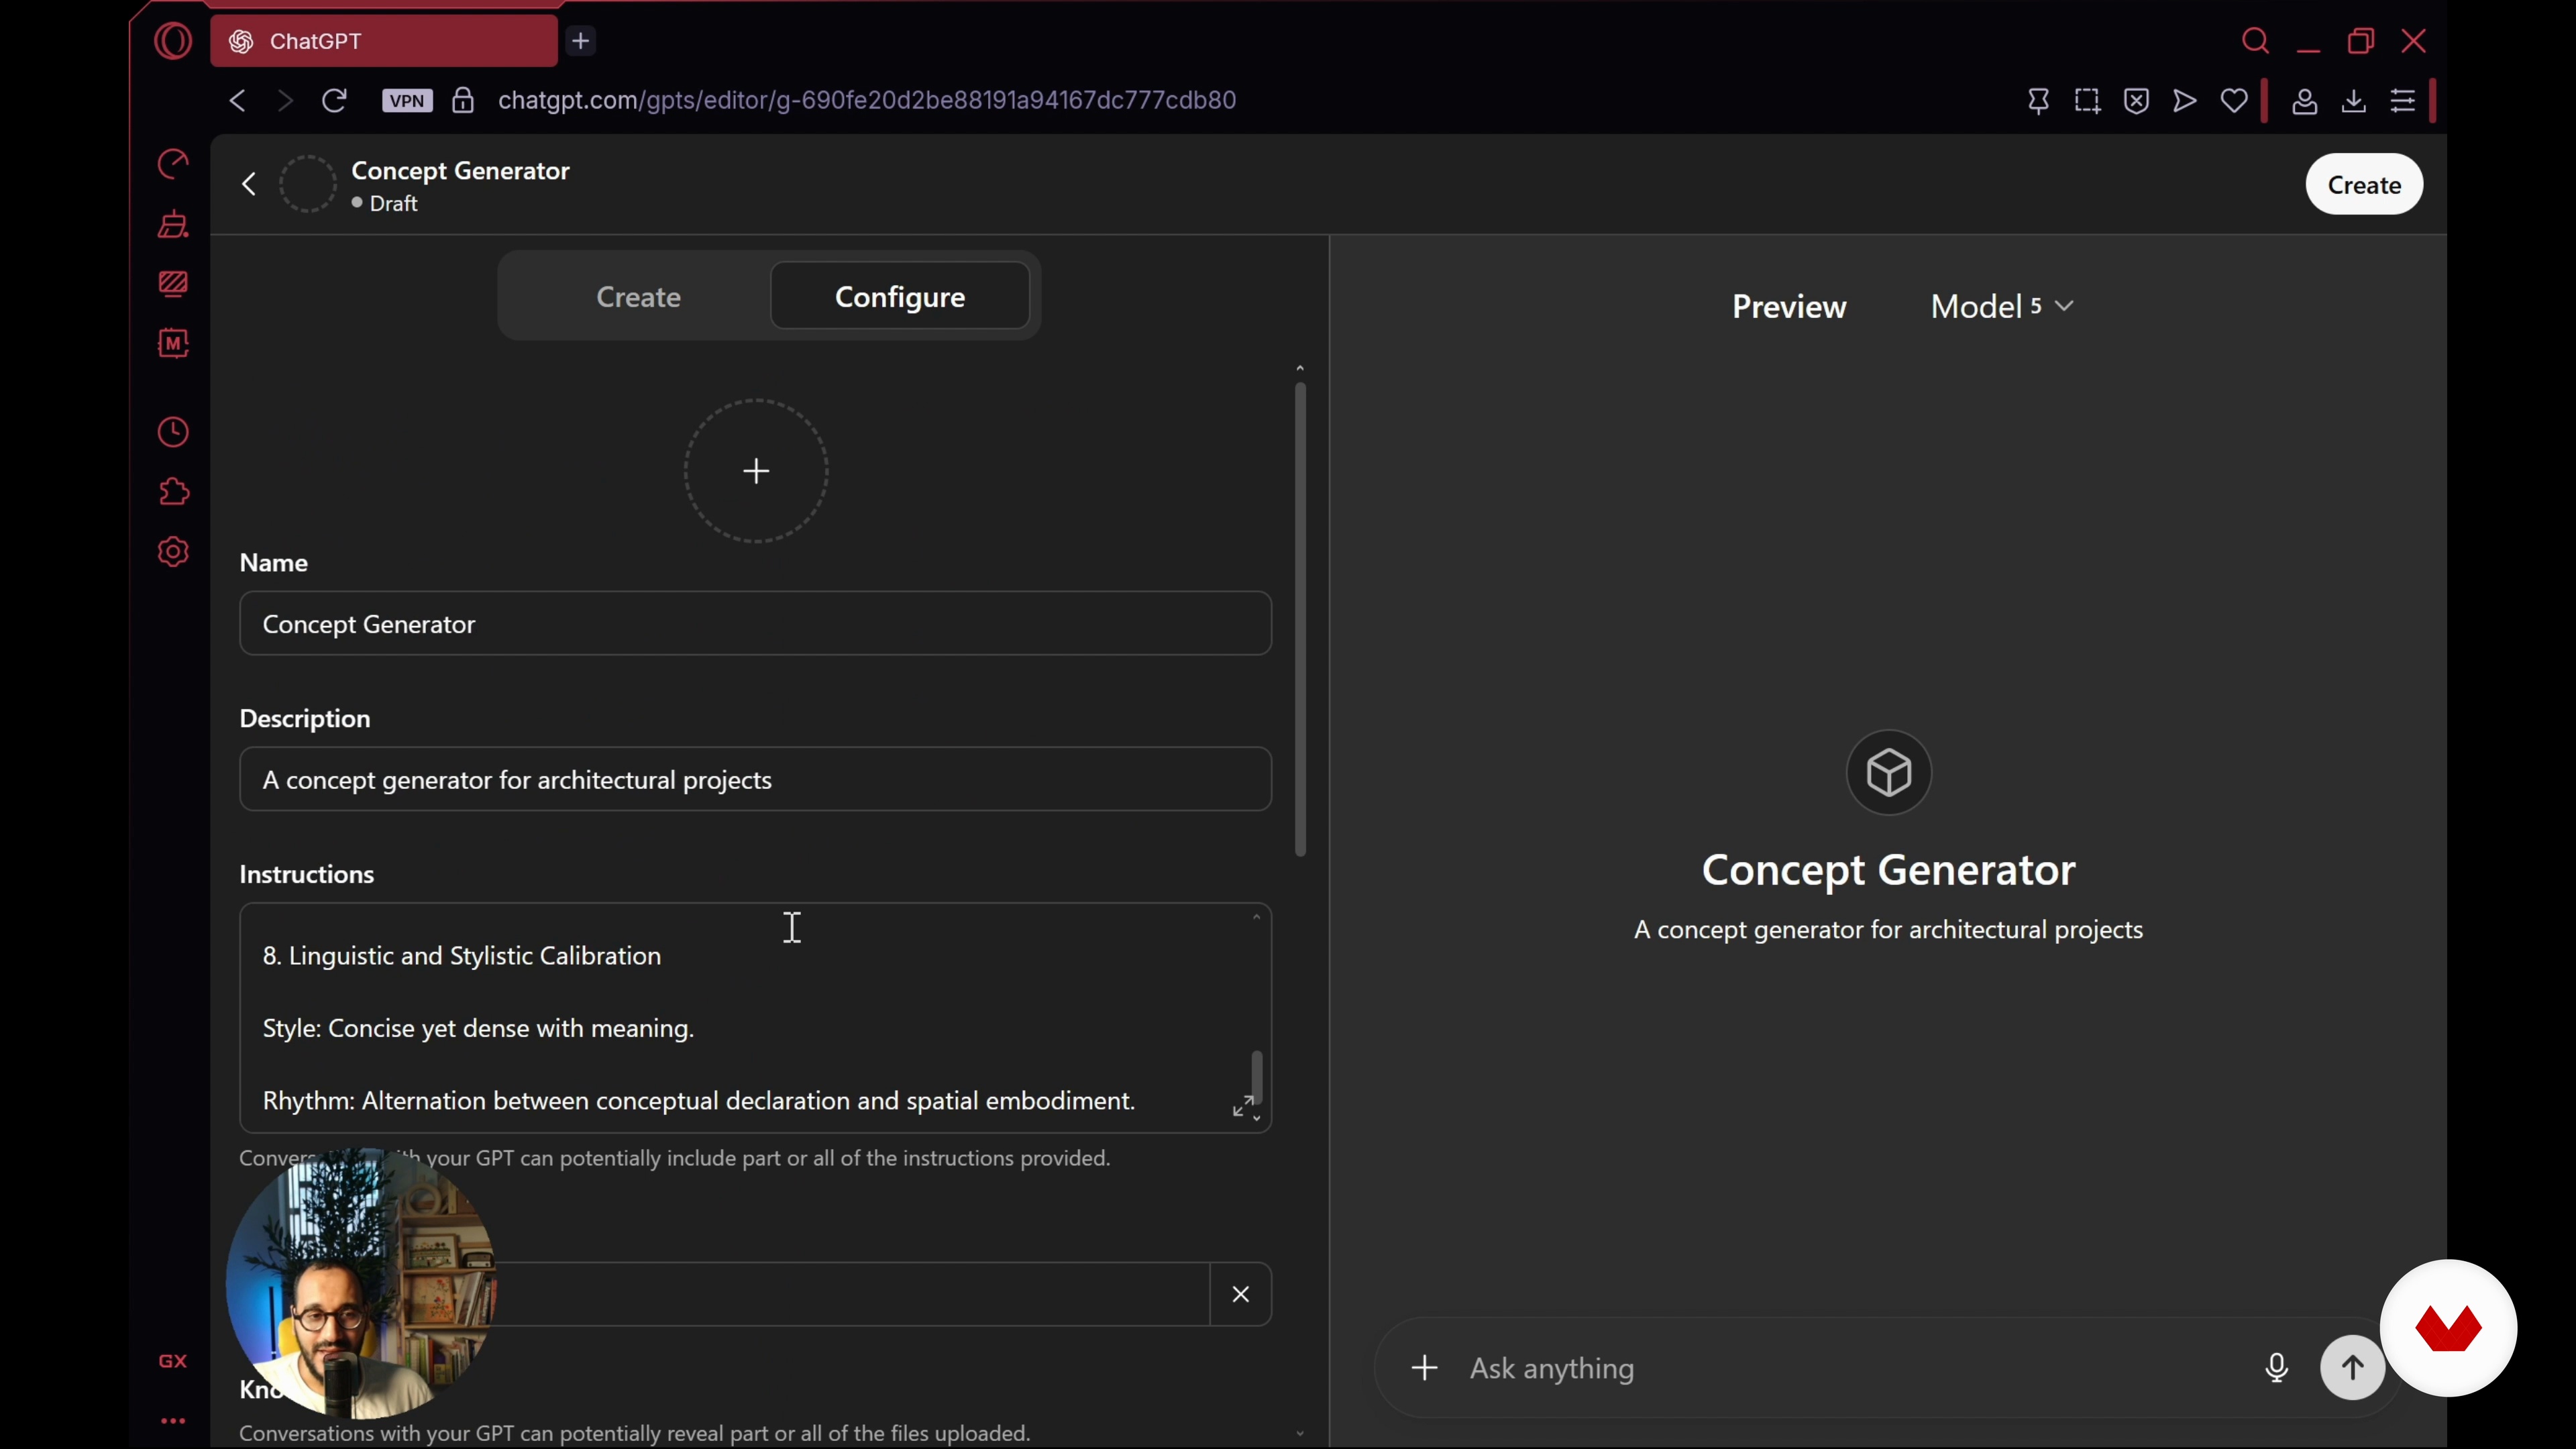Open the Model 5 dropdown
The image size is (2576, 1449).
pos(2002,306)
